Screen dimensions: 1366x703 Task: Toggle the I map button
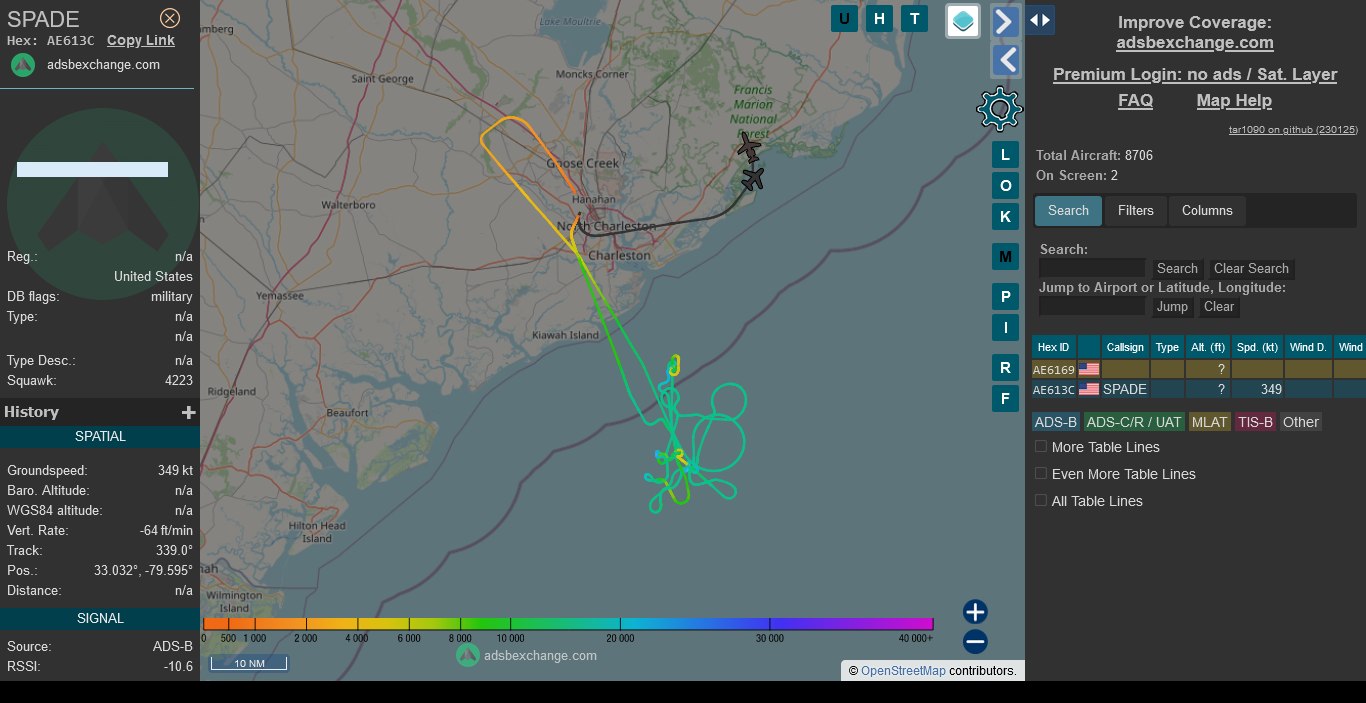click(1005, 327)
